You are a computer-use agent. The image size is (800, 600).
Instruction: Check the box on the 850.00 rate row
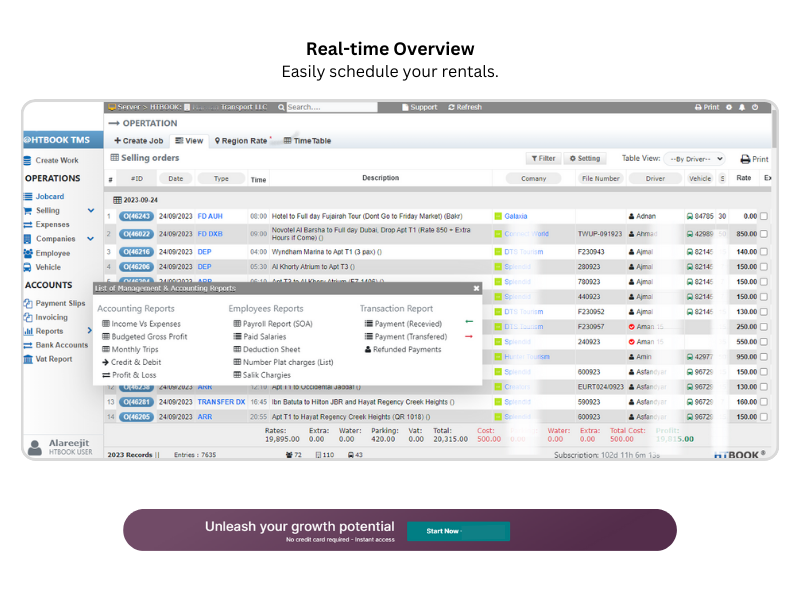764,234
